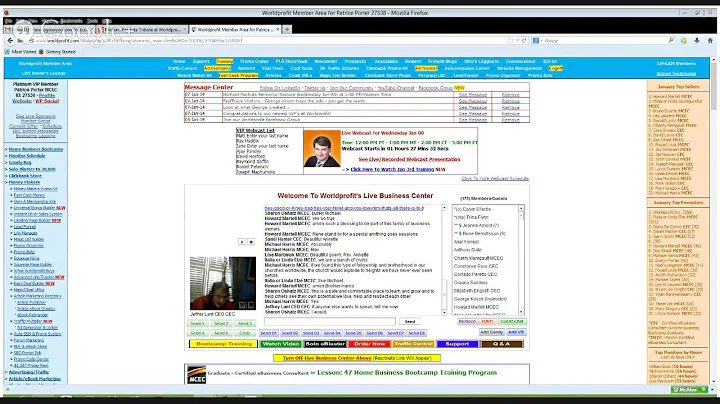Expand the Advertising/Traffic sidebar section
Image resolution: width=720 pixels, height=404 pixels.
pyautogui.click(x=28, y=372)
